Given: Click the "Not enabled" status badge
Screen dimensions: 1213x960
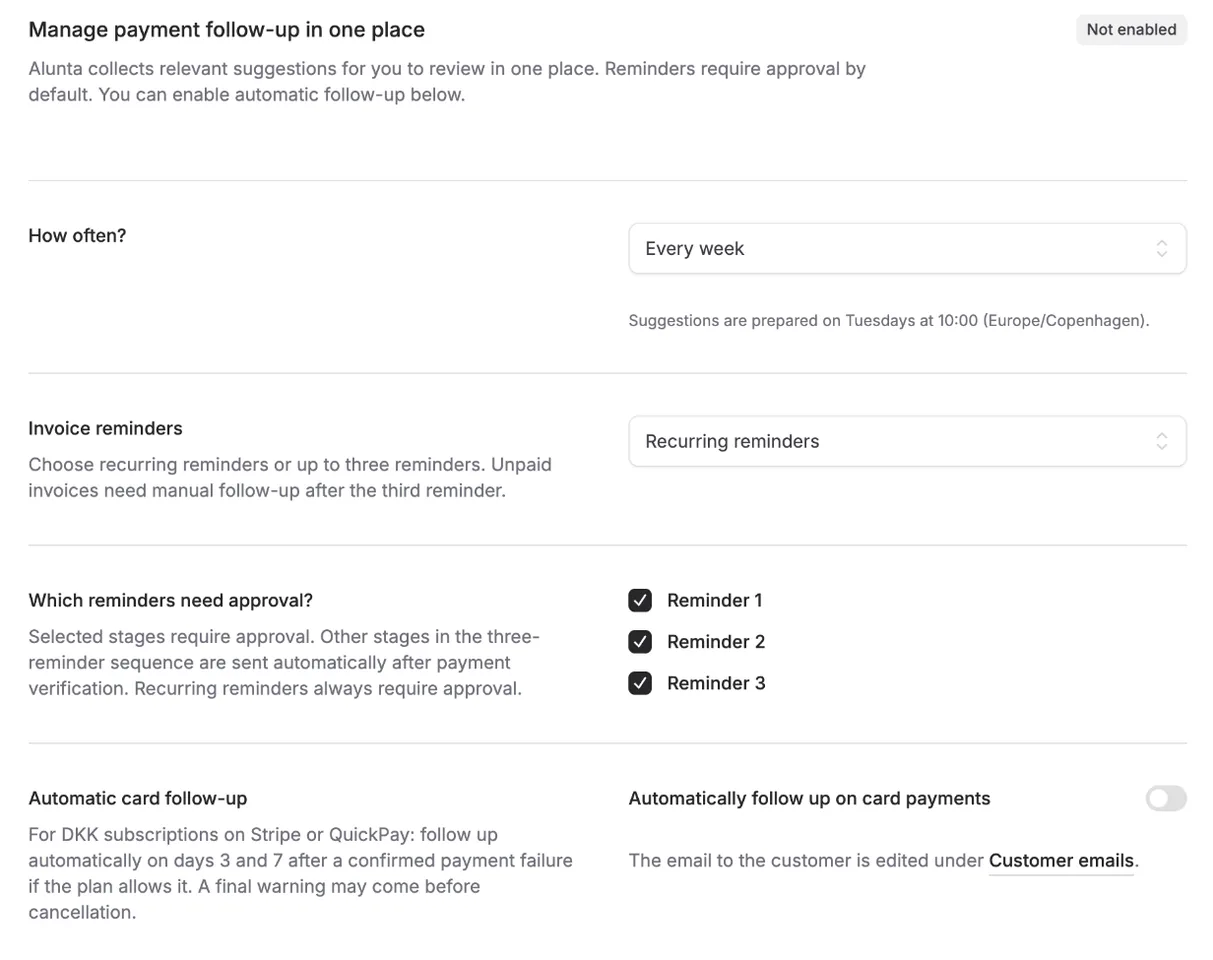Looking at the screenshot, I should coord(1131,30).
